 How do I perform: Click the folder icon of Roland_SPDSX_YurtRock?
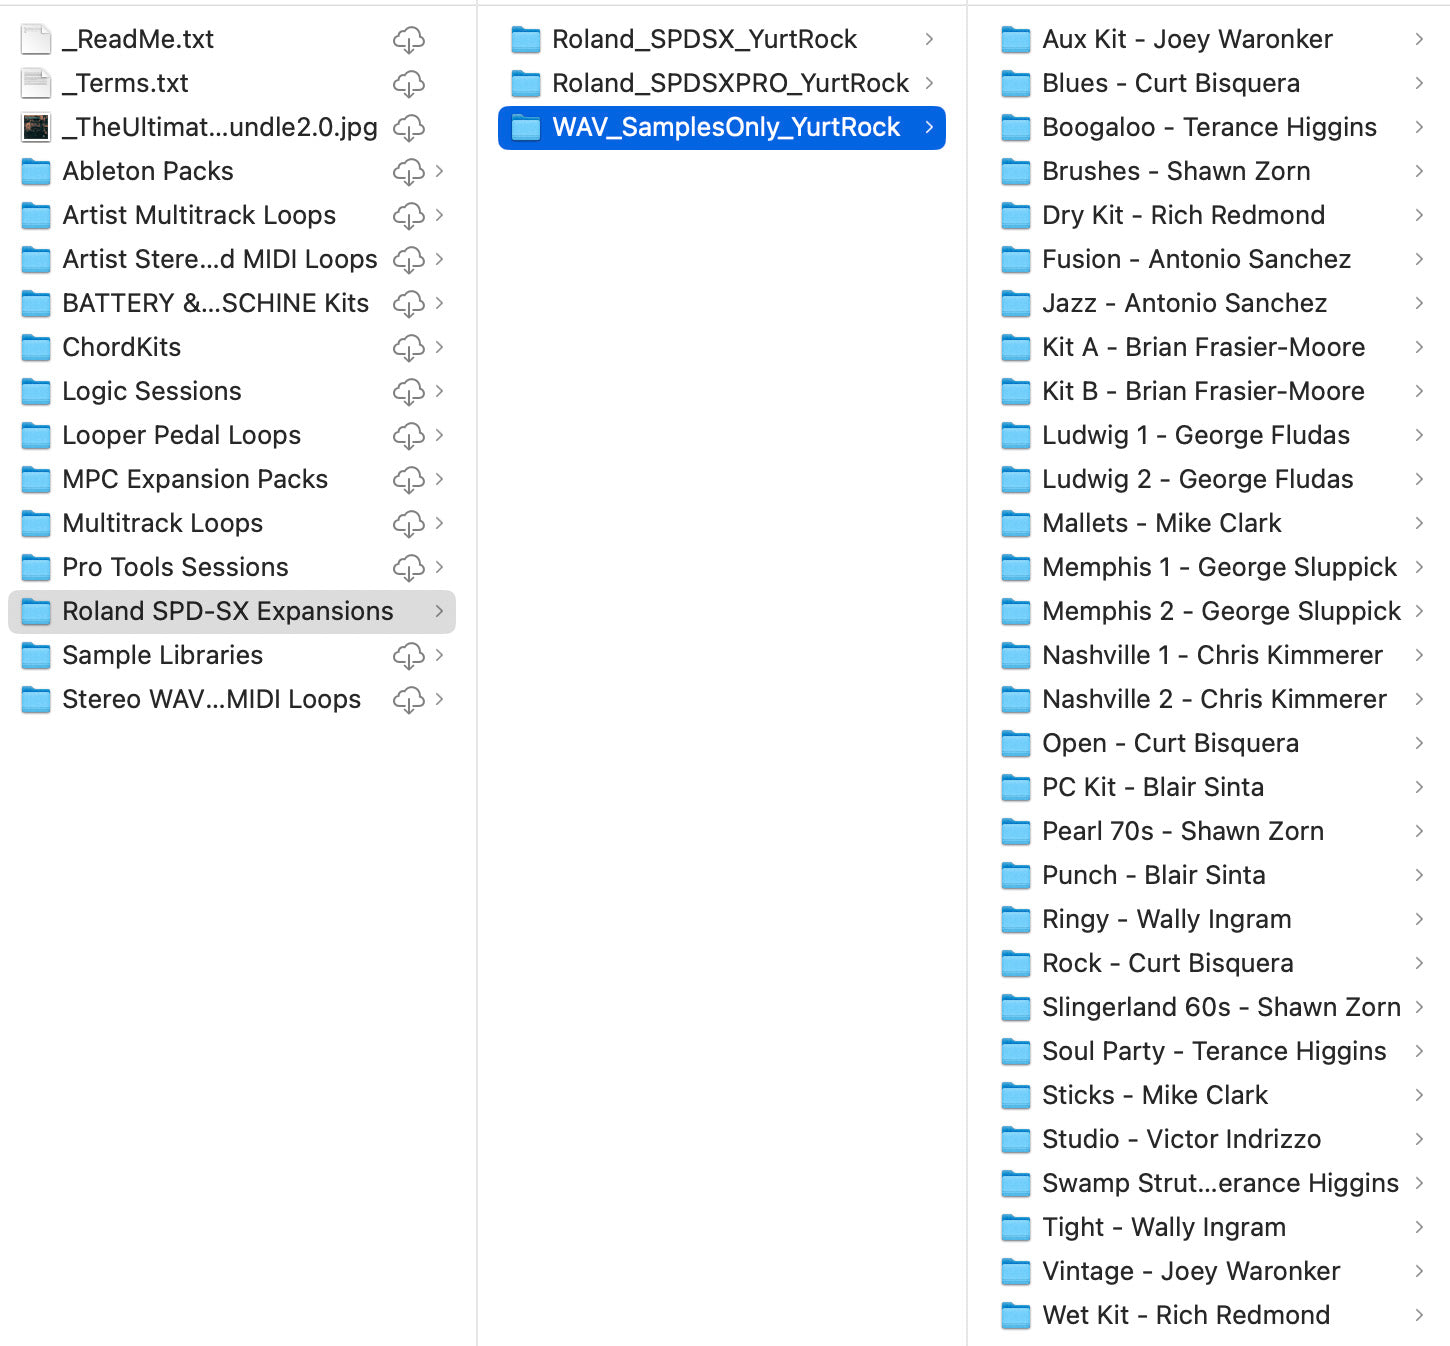pos(526,39)
